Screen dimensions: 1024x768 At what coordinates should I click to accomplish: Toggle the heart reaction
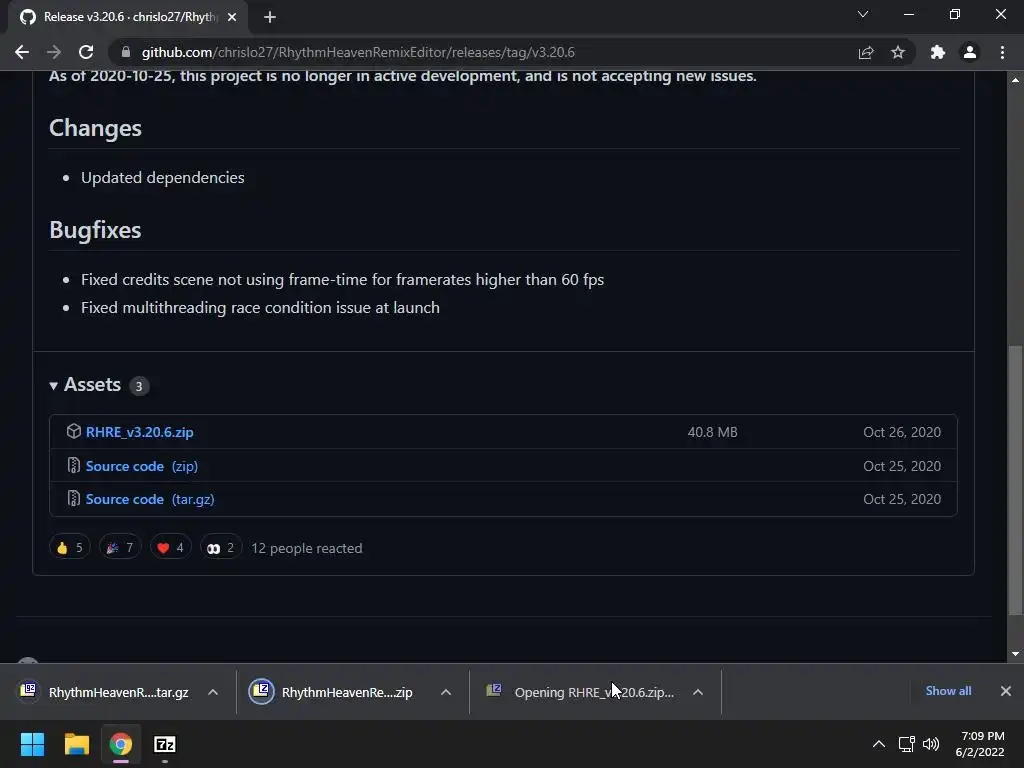(x=170, y=547)
